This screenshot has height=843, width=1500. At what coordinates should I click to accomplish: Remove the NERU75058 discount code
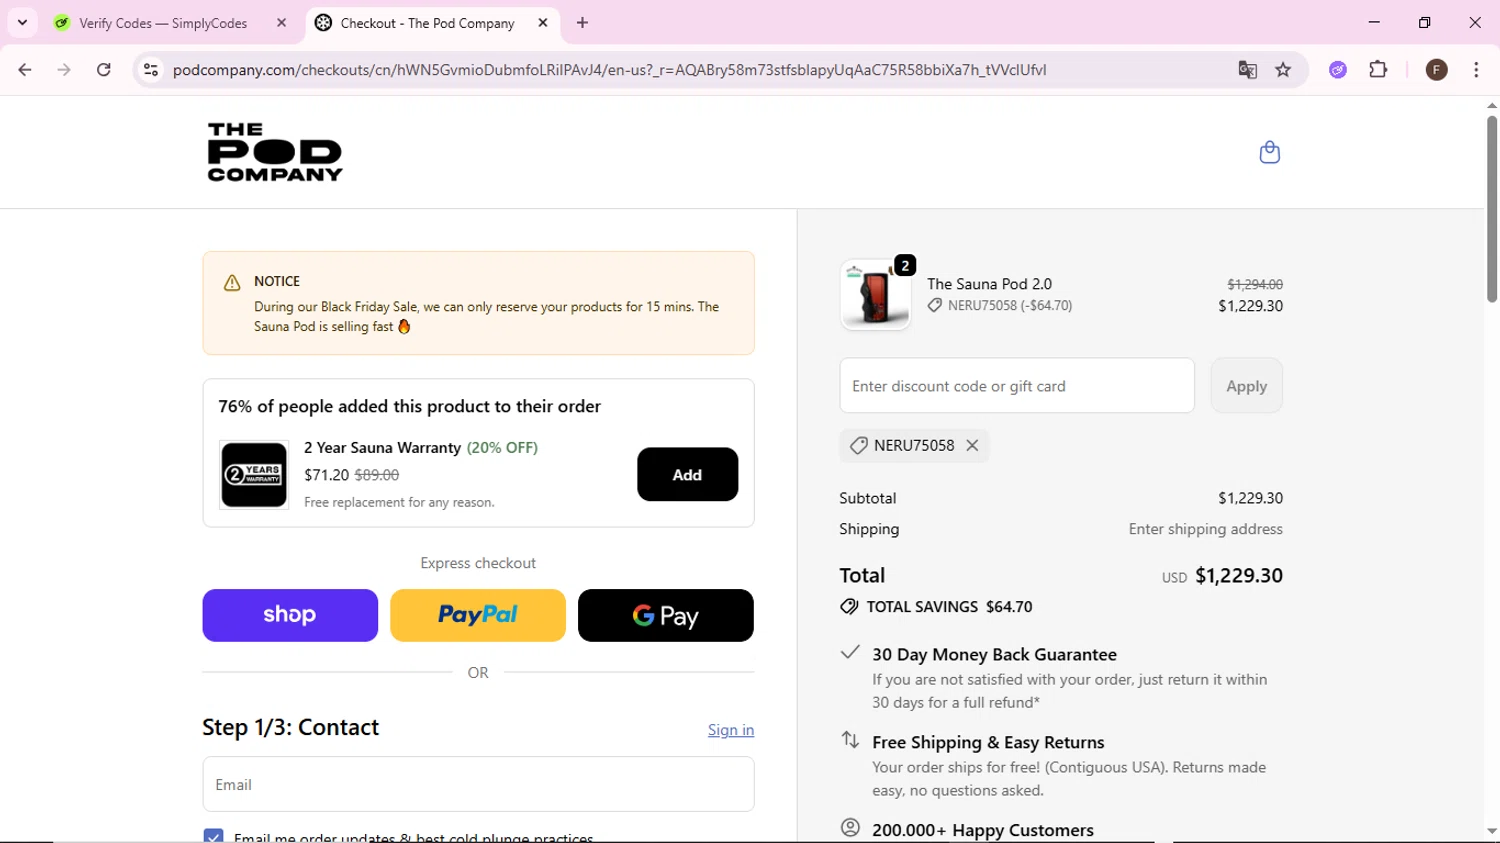(972, 446)
